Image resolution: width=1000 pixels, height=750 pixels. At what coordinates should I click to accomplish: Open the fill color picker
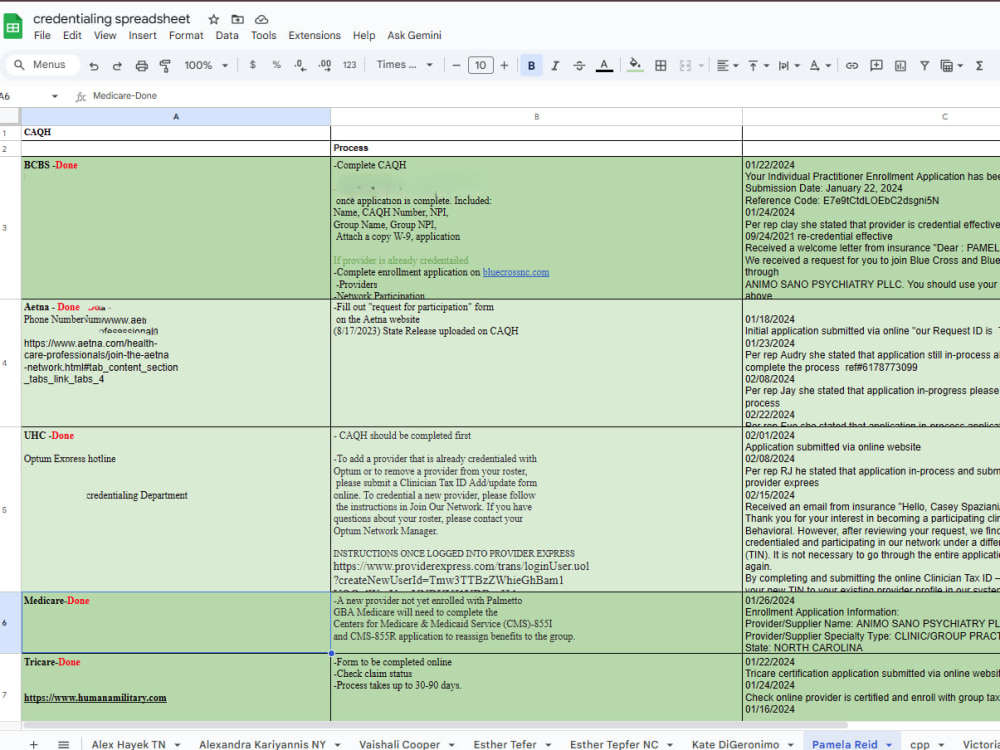(x=635, y=65)
